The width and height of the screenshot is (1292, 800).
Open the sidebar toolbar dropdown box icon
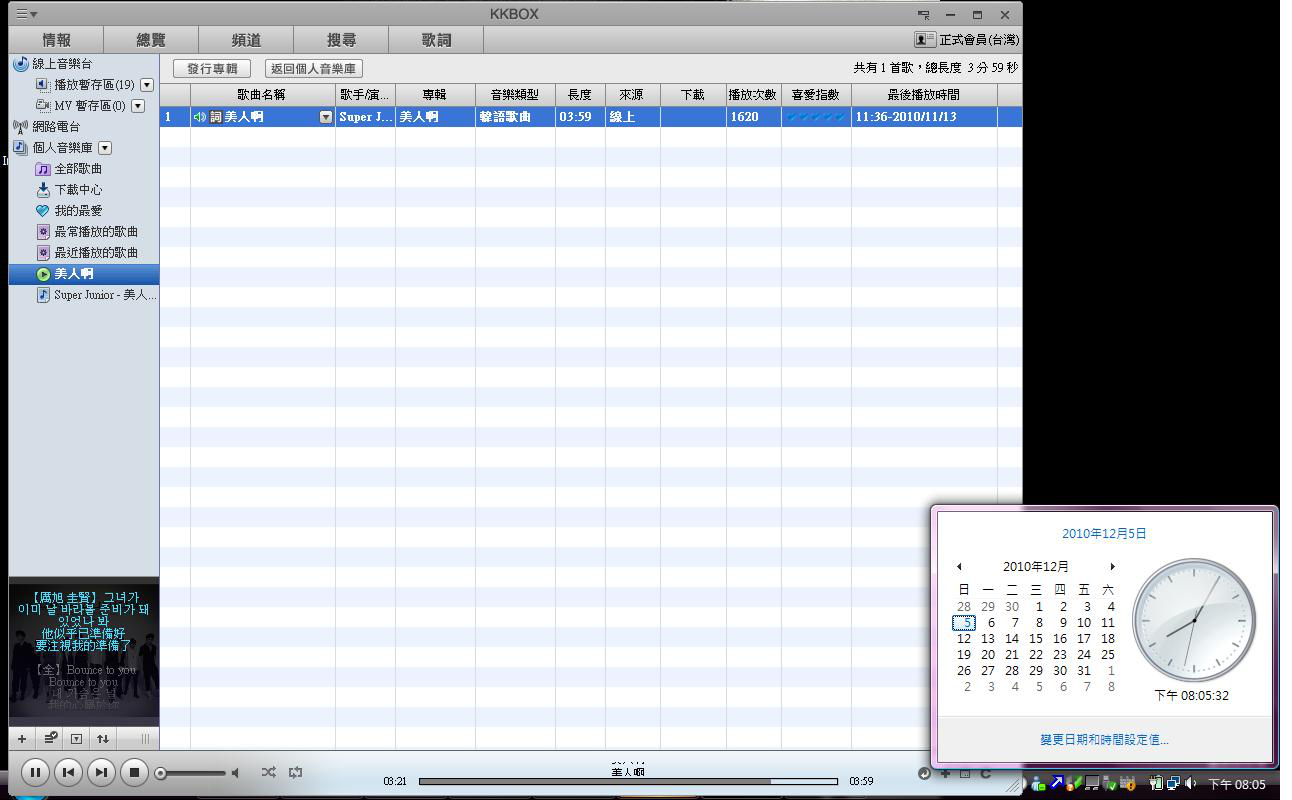(x=76, y=739)
